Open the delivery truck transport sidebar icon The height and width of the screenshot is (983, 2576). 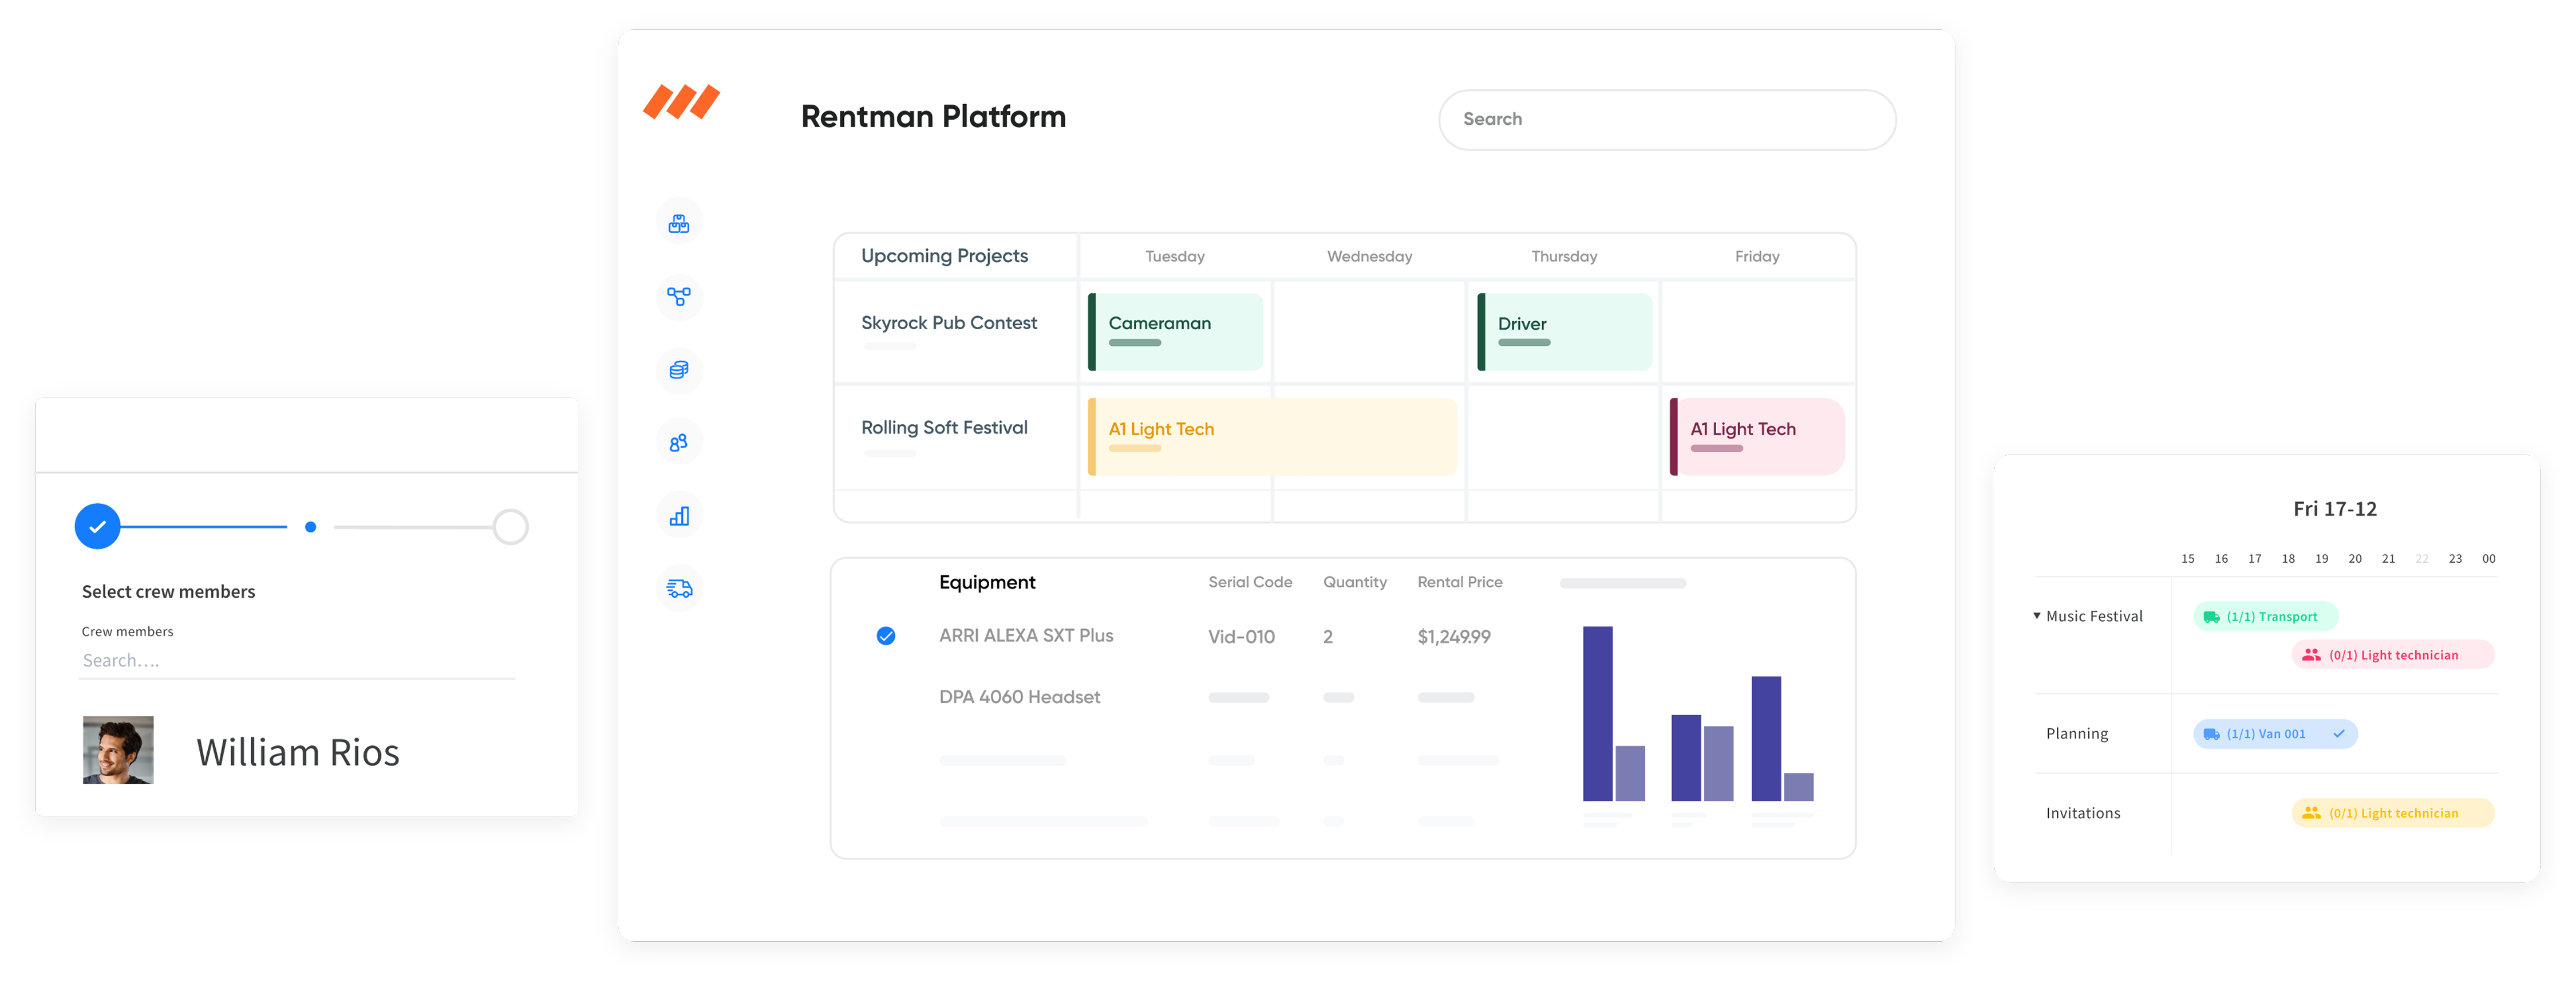679,588
